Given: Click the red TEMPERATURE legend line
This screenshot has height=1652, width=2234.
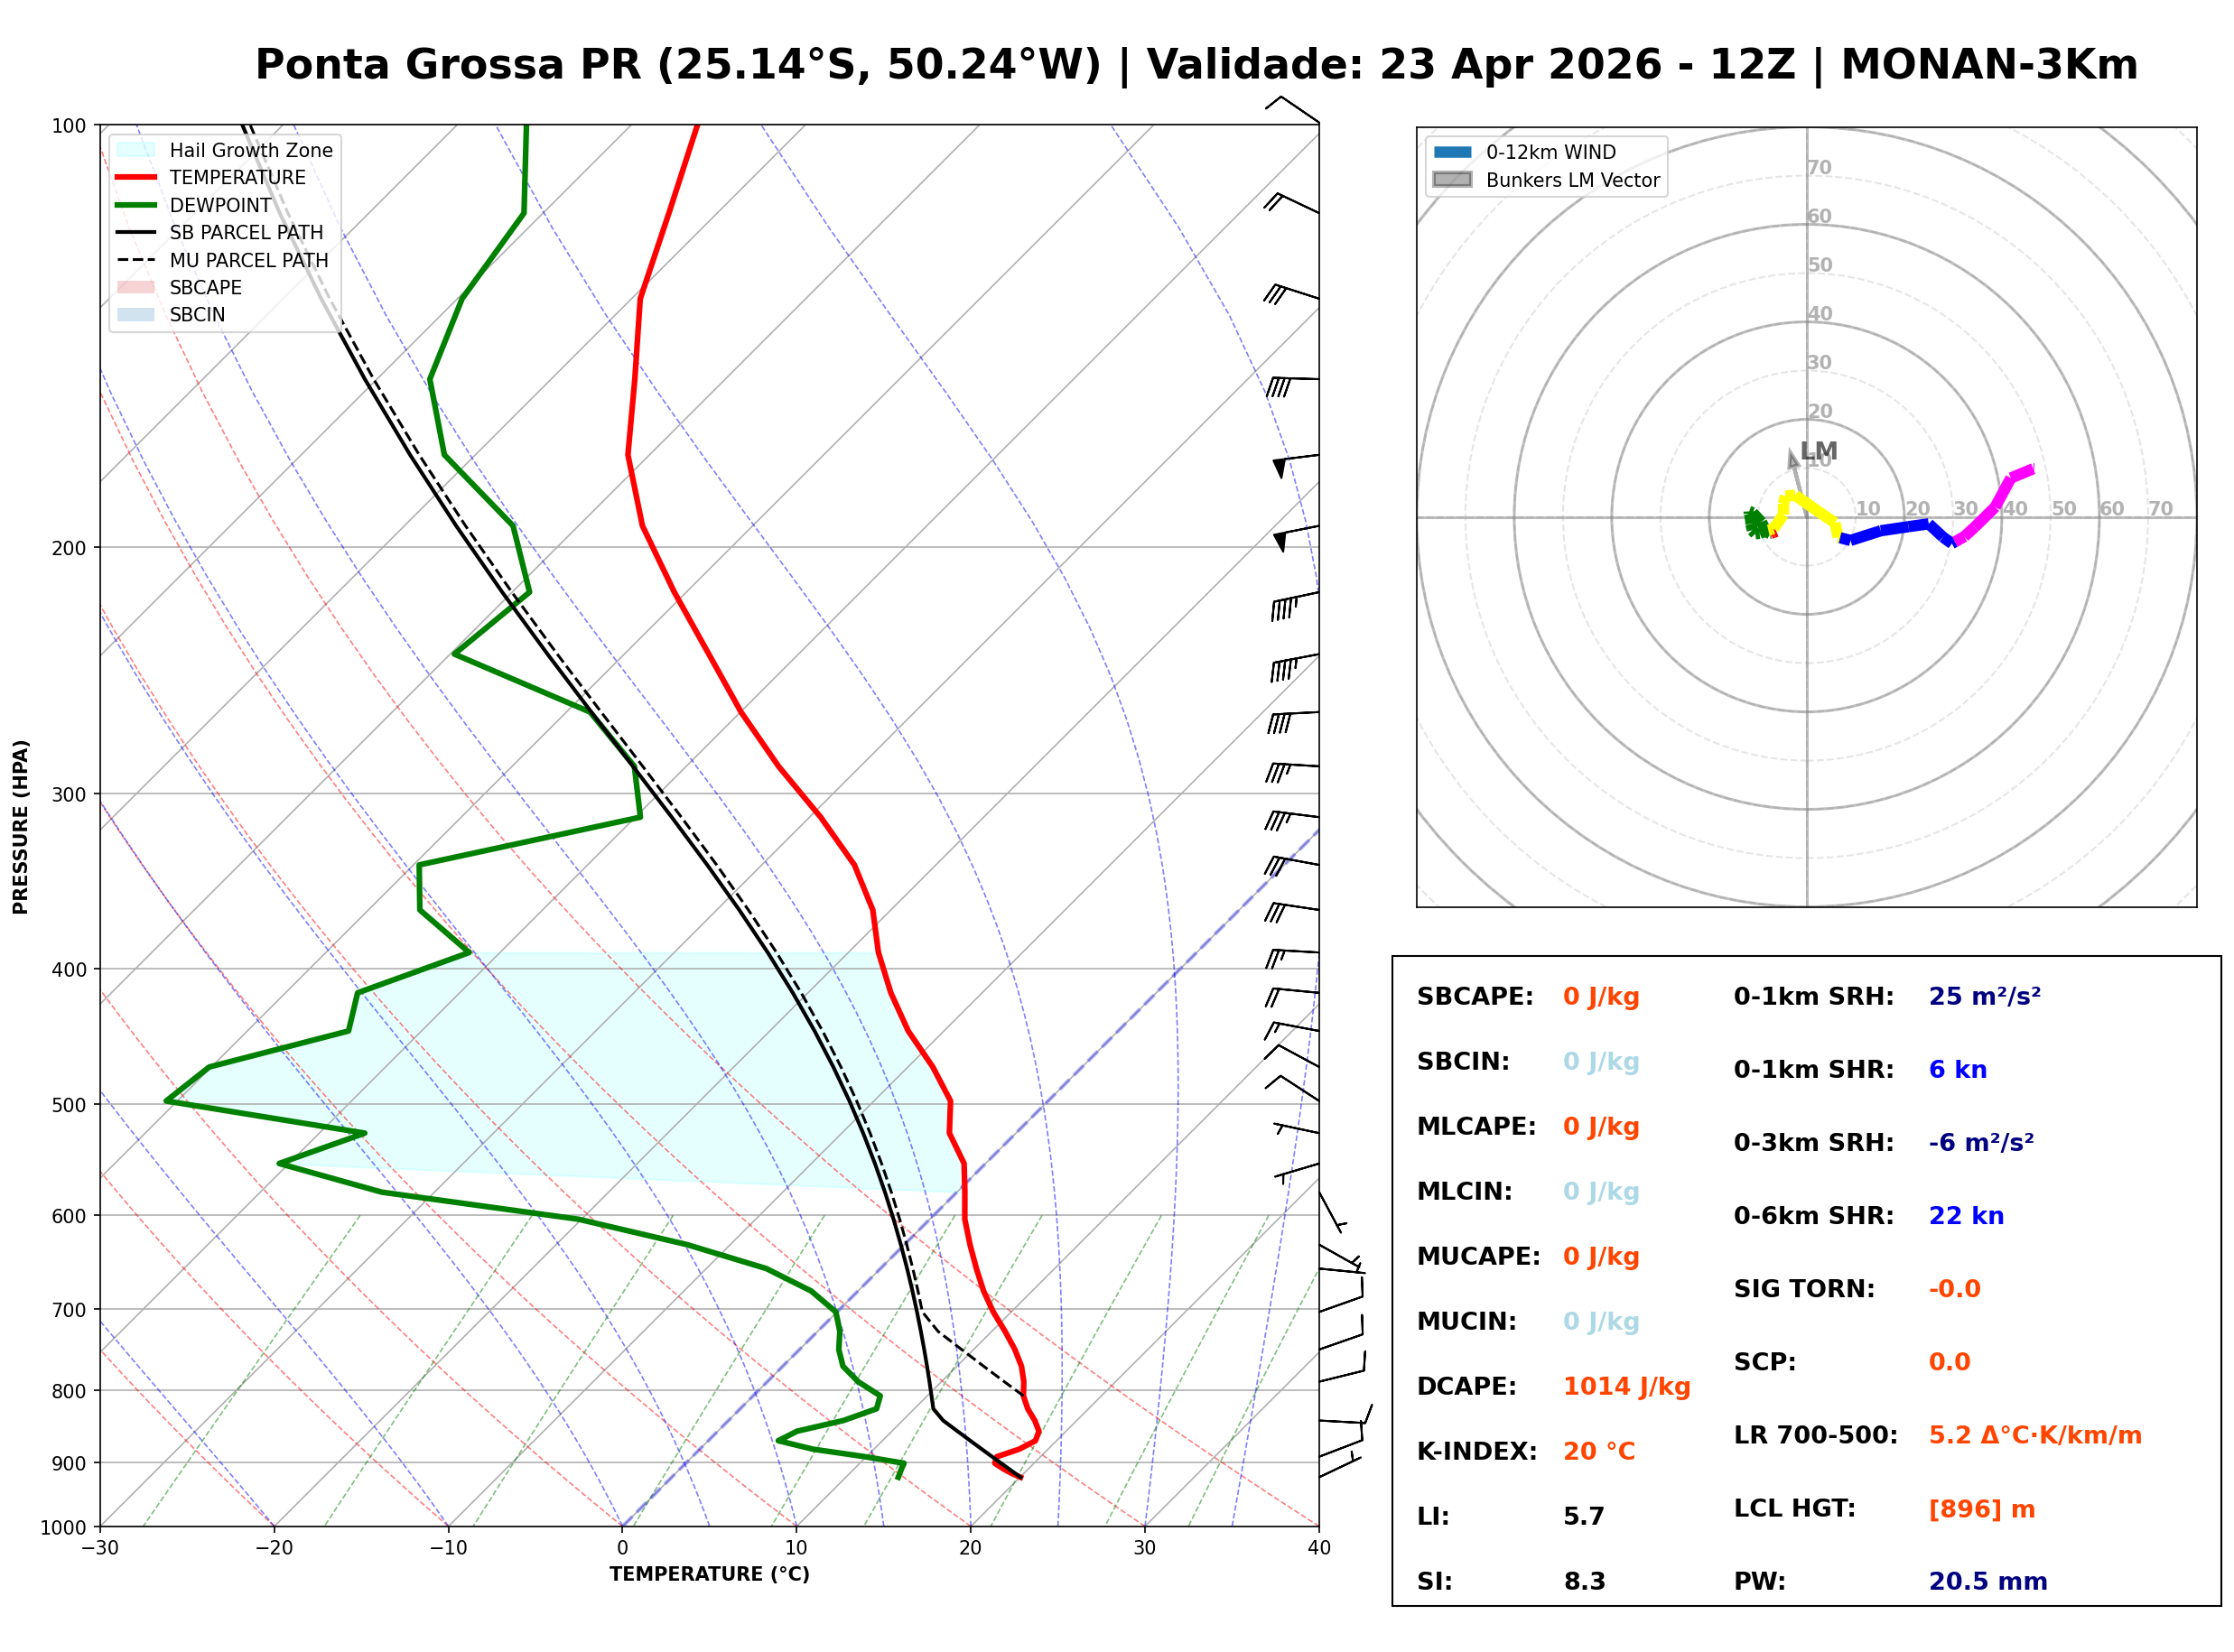Looking at the screenshot, I should point(136,177).
